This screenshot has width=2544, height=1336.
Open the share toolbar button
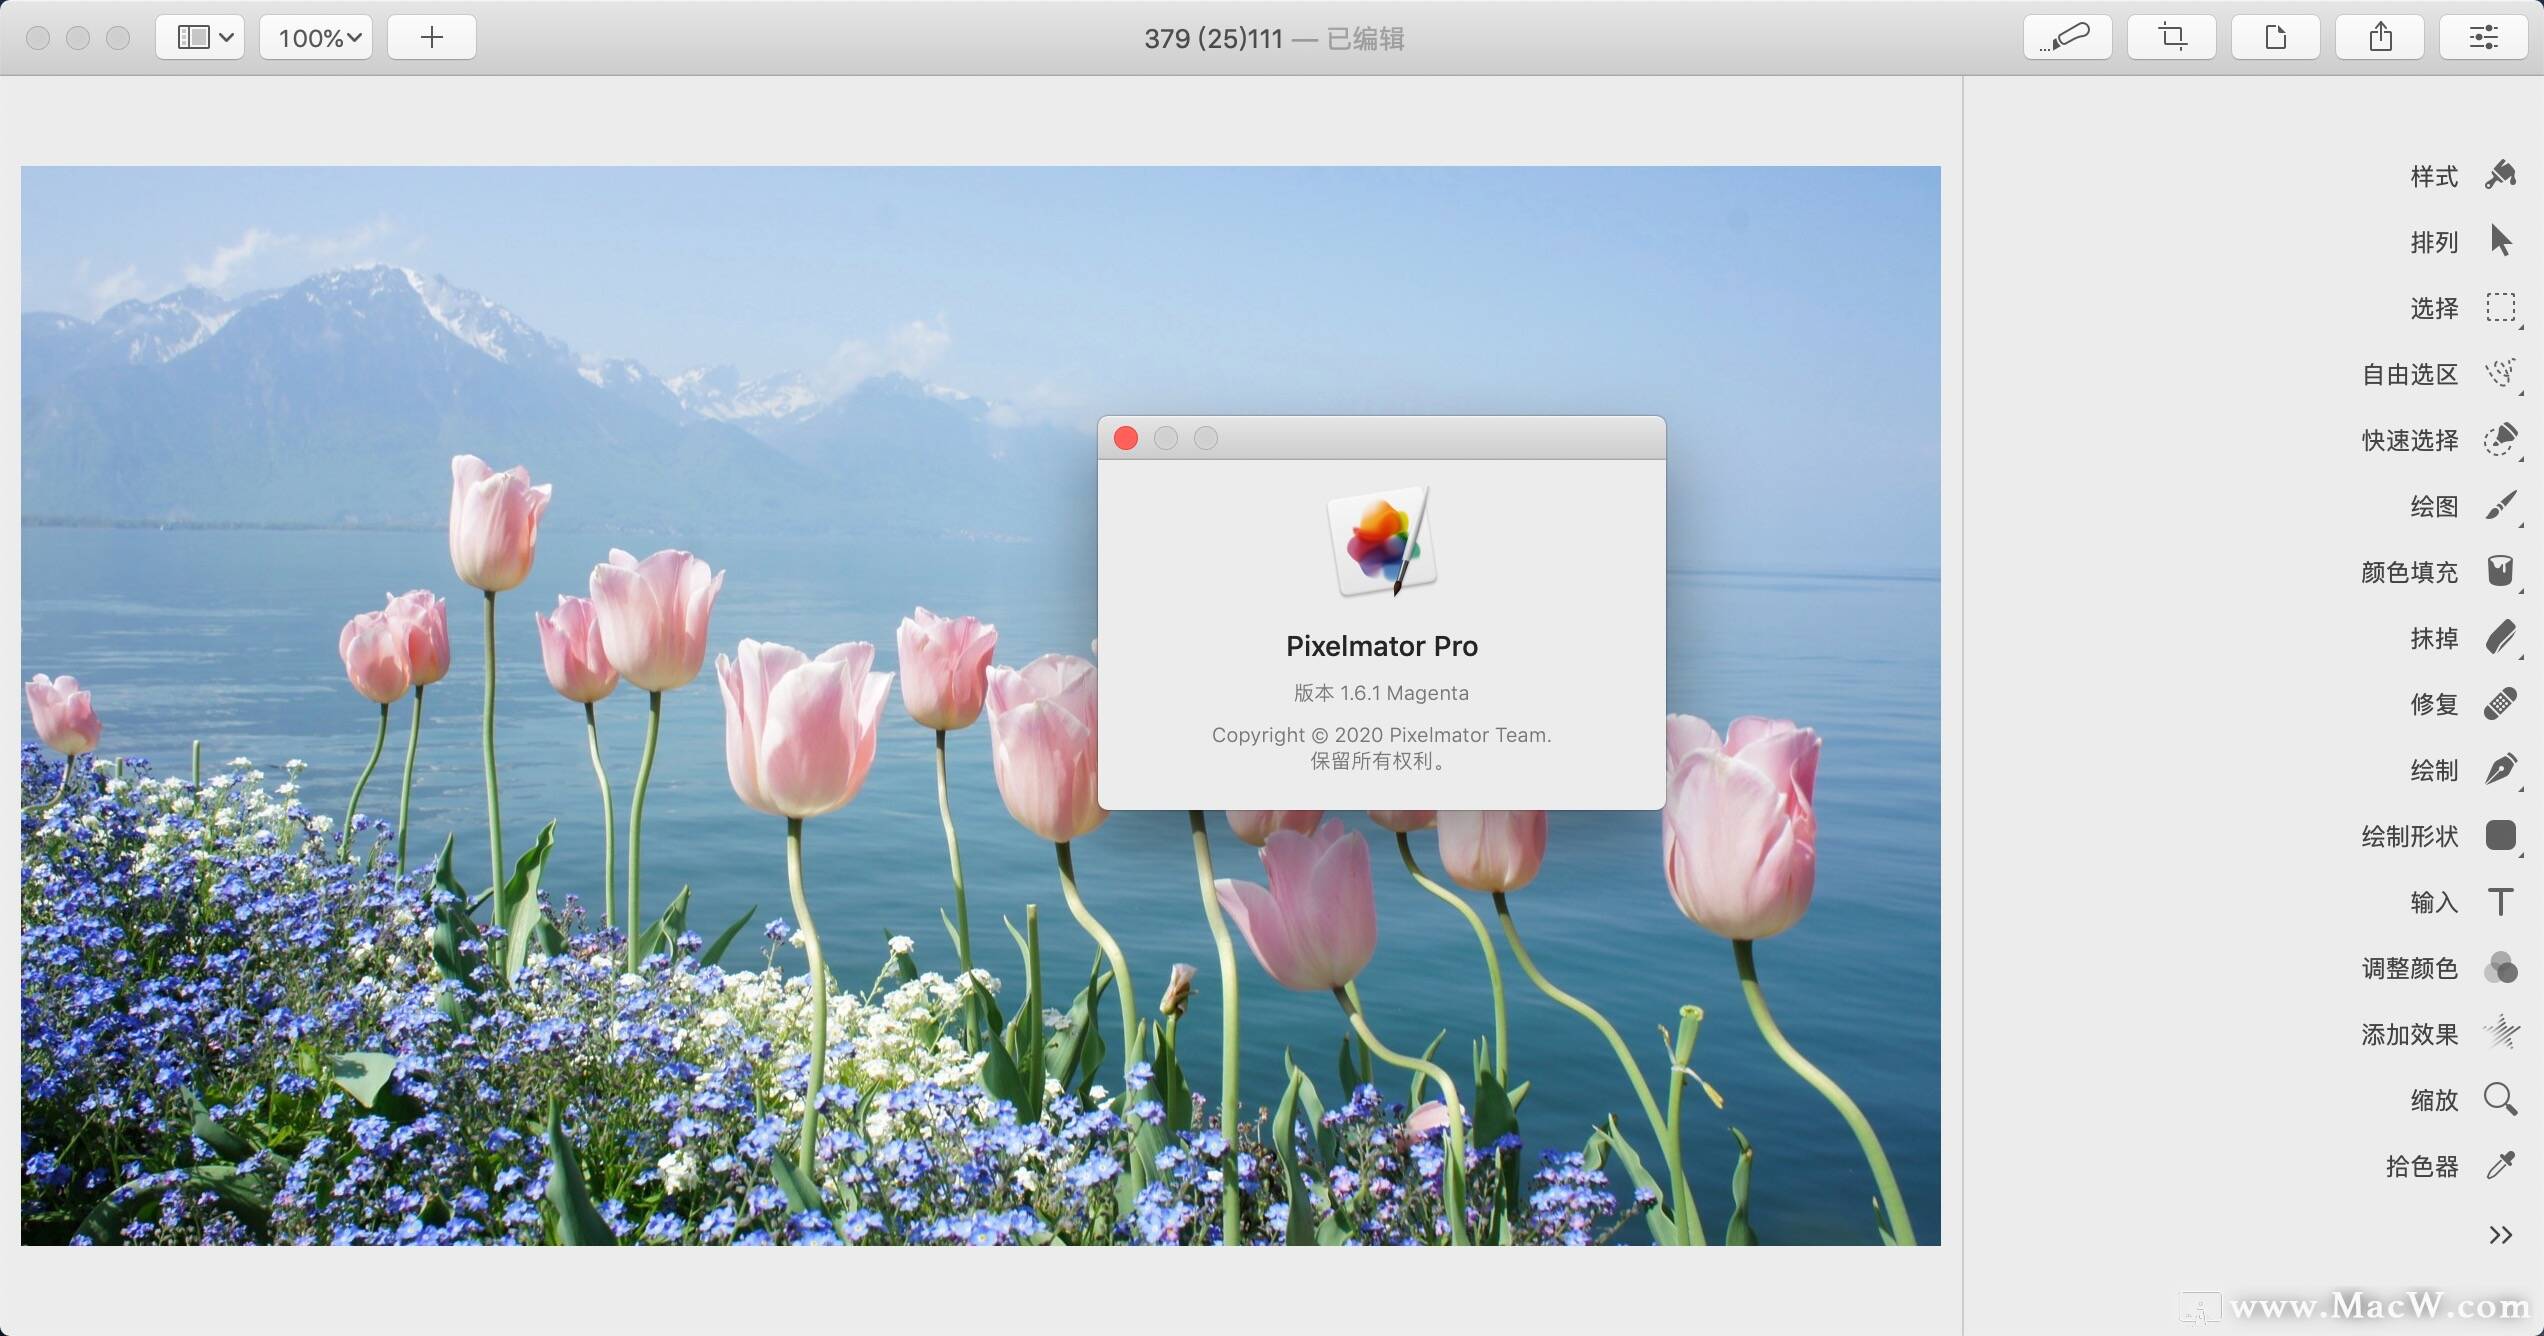click(x=2379, y=38)
